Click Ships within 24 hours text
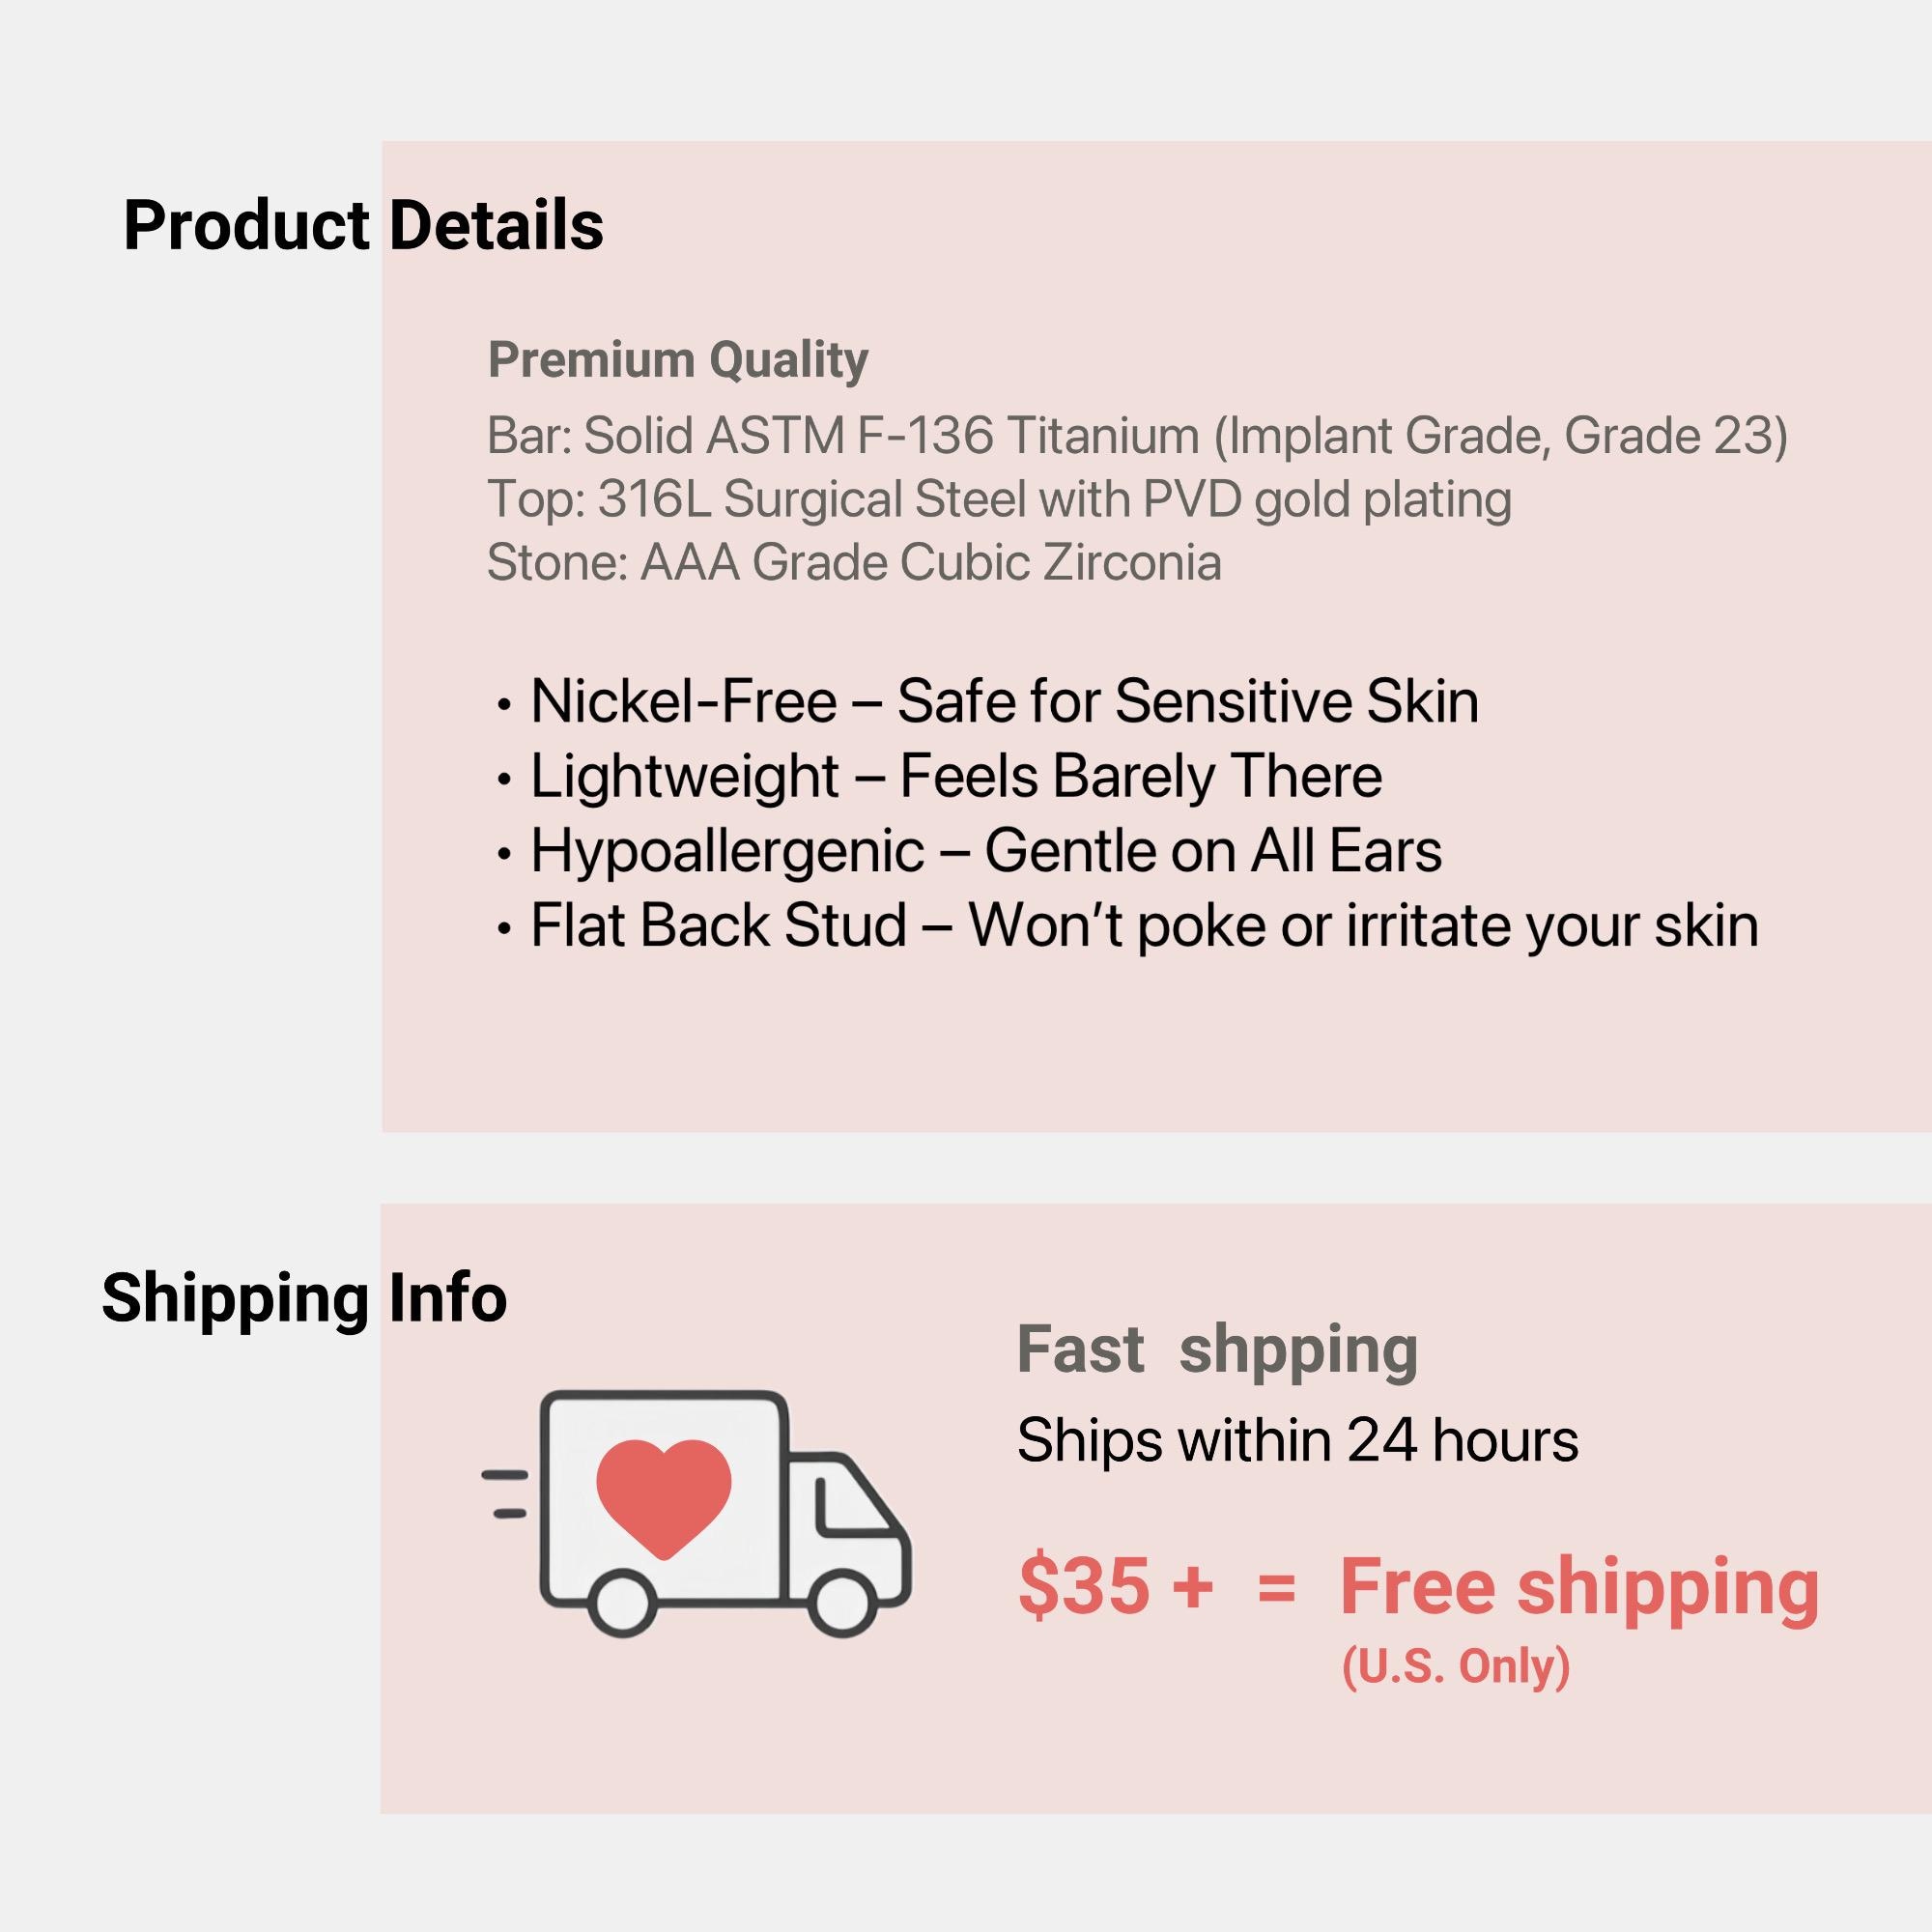 pos(1298,1441)
